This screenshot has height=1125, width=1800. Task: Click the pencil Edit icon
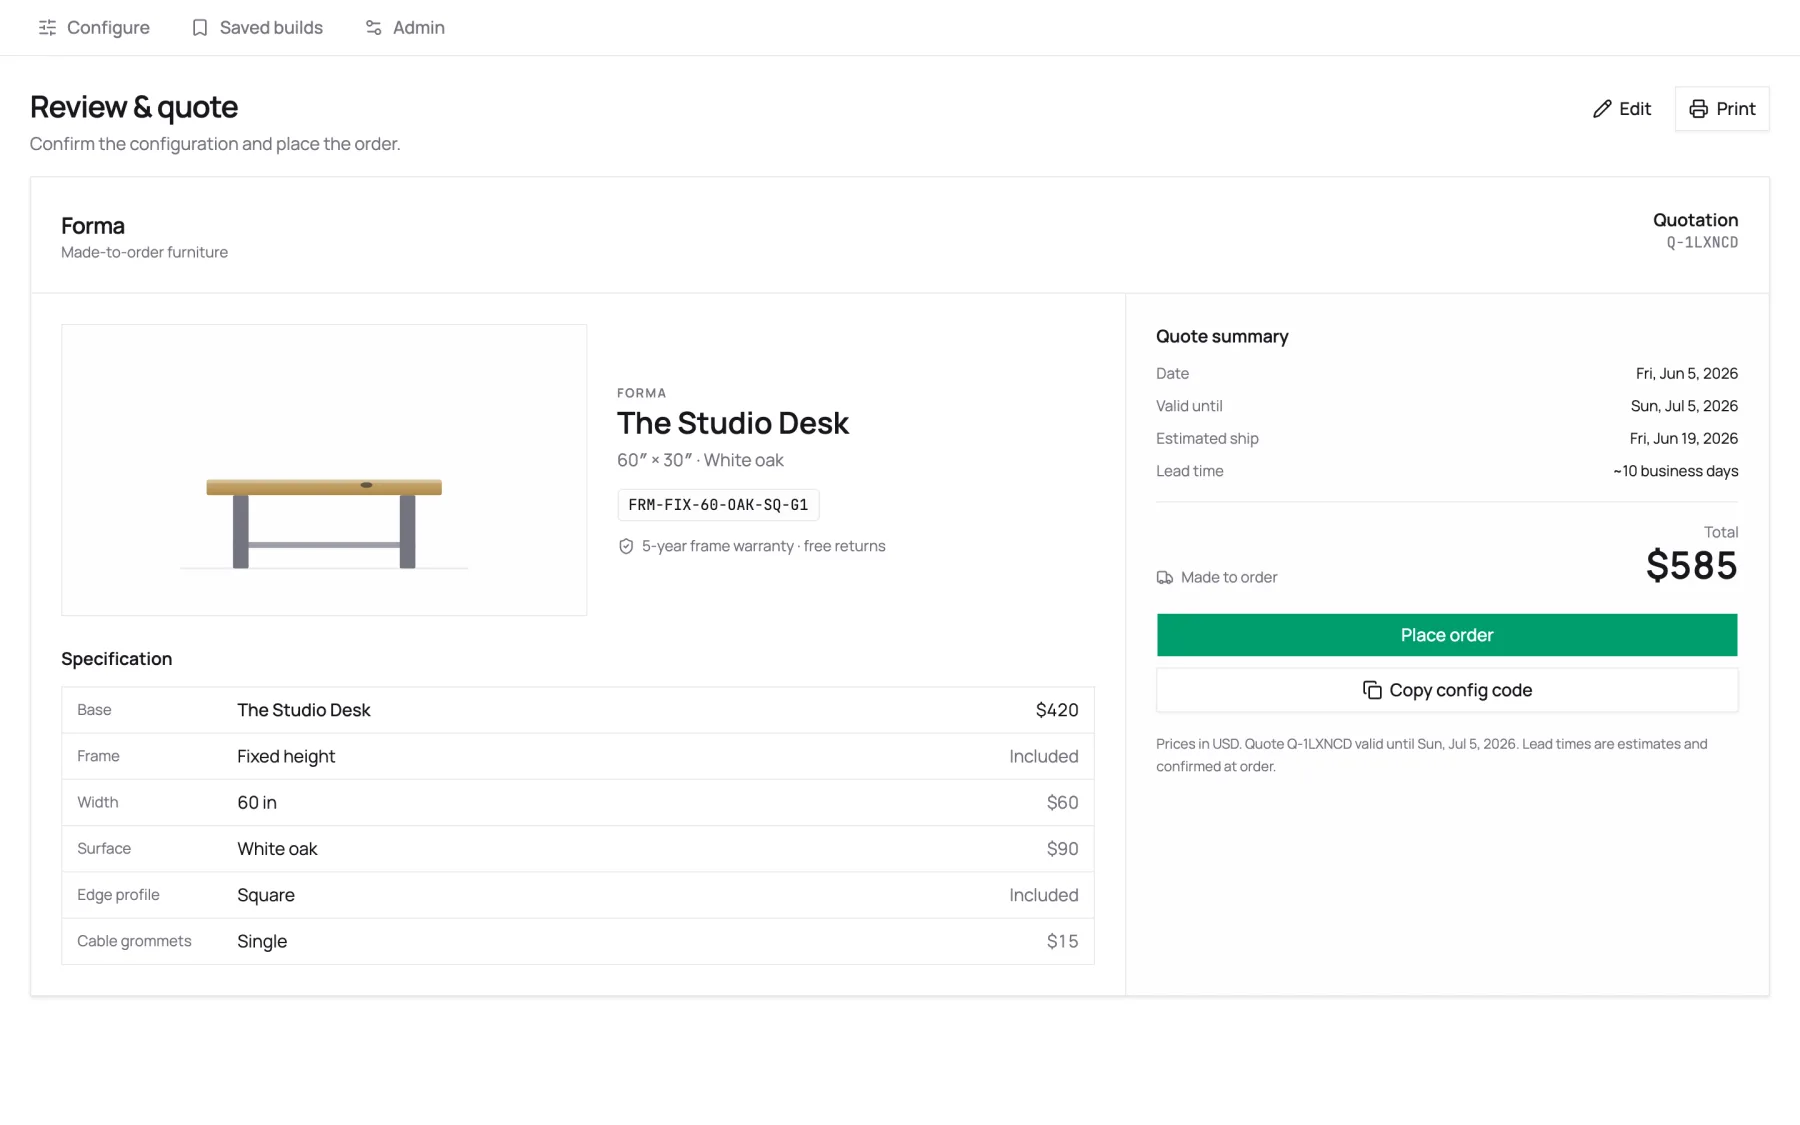1602,109
